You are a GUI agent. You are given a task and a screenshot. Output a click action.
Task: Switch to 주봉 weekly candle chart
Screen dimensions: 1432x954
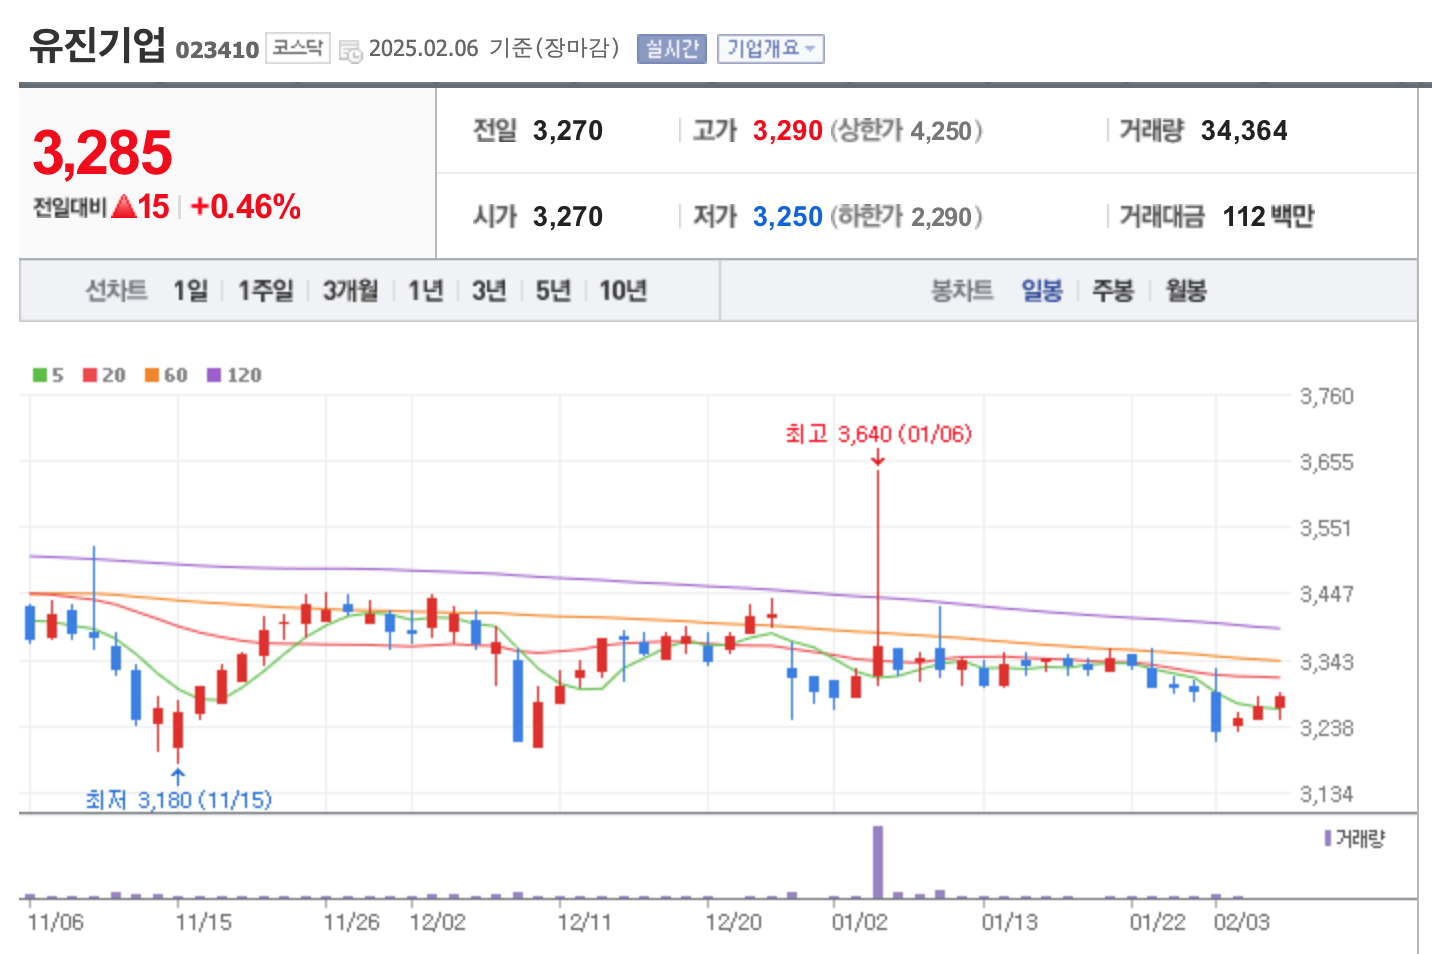pos(1113,290)
